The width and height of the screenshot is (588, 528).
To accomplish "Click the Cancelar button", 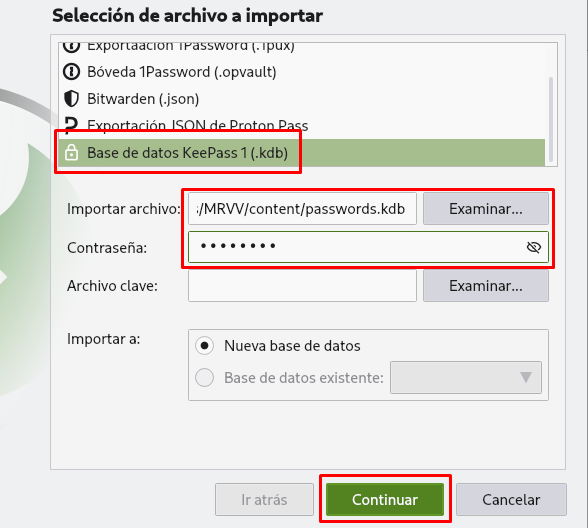I will coord(511,500).
